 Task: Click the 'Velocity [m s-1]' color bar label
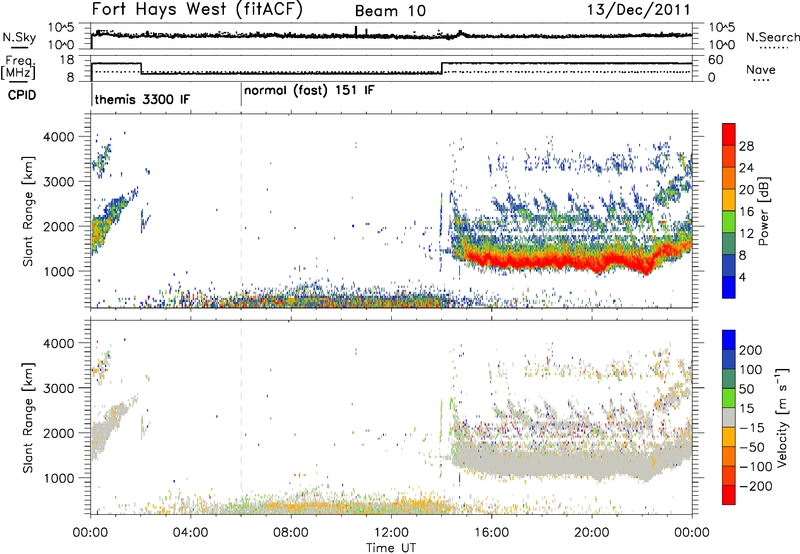(781, 418)
